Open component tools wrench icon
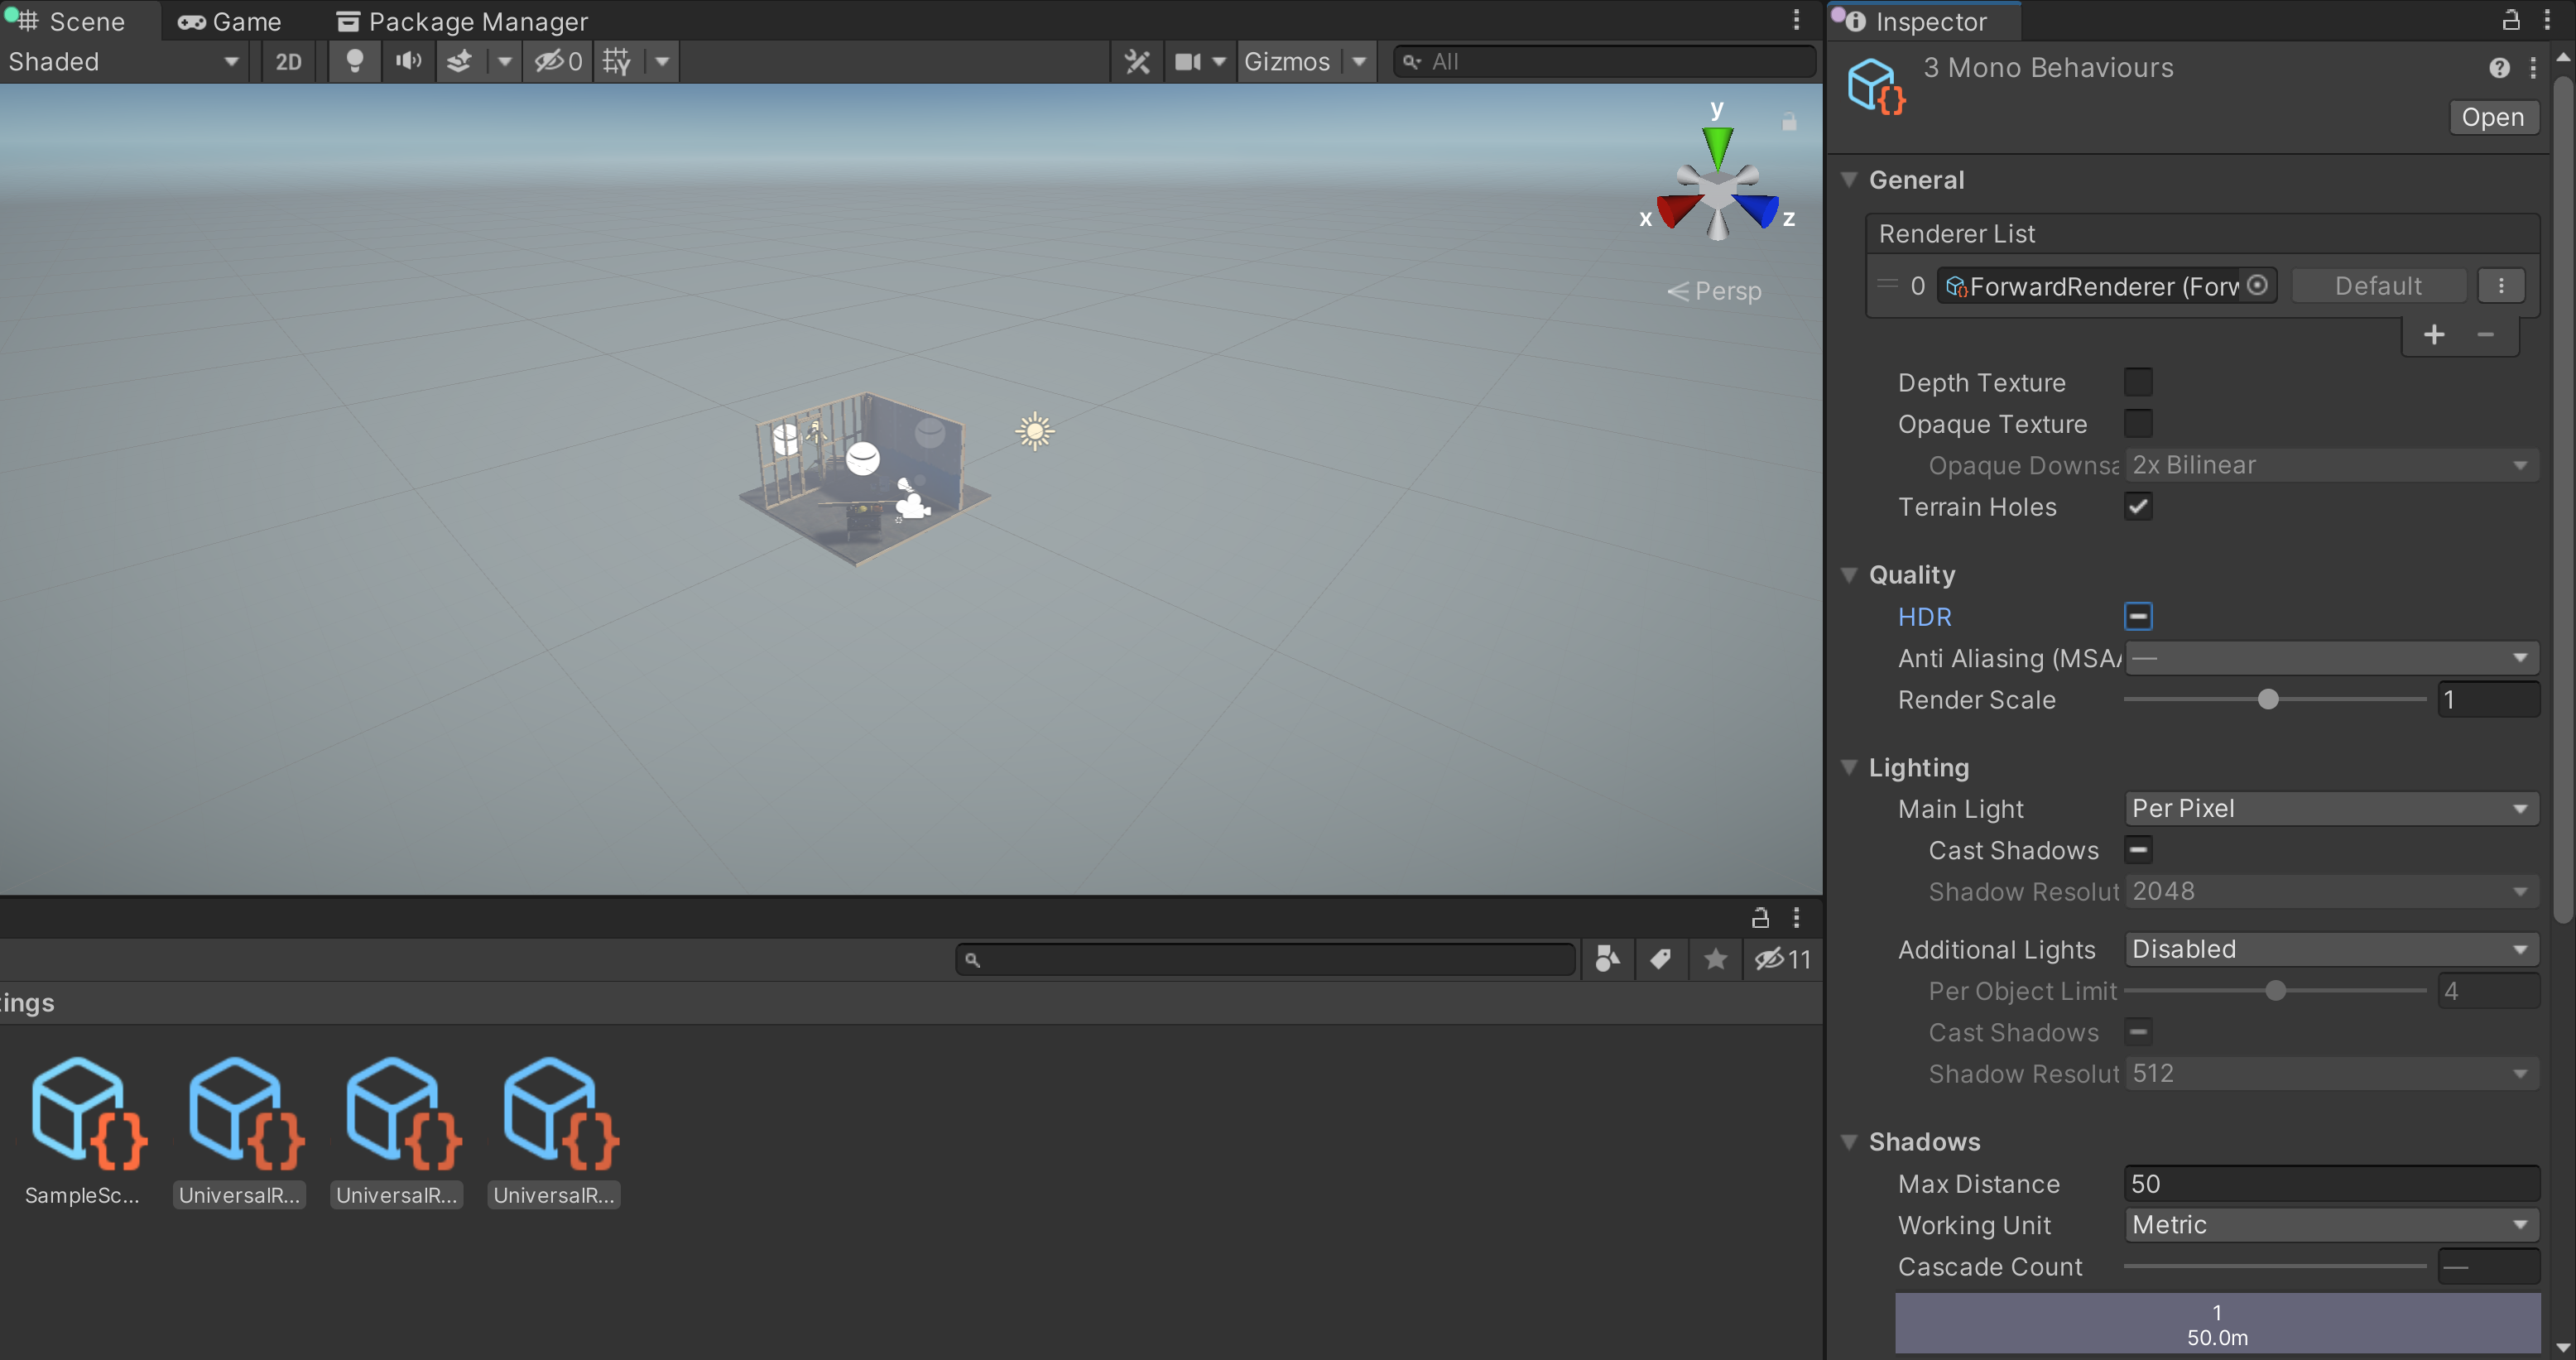2576x1360 pixels. pyautogui.click(x=1137, y=62)
